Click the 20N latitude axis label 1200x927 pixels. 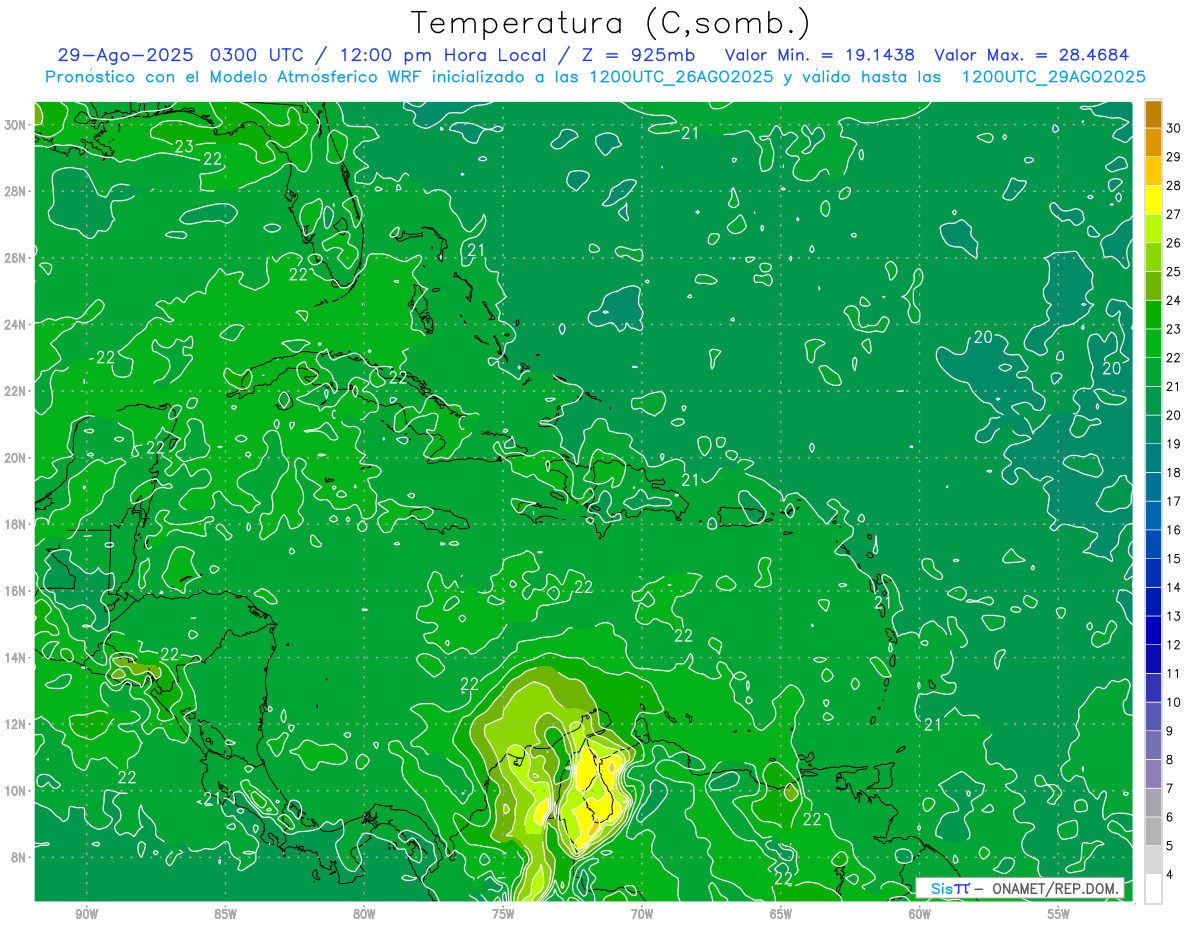[x=16, y=457]
